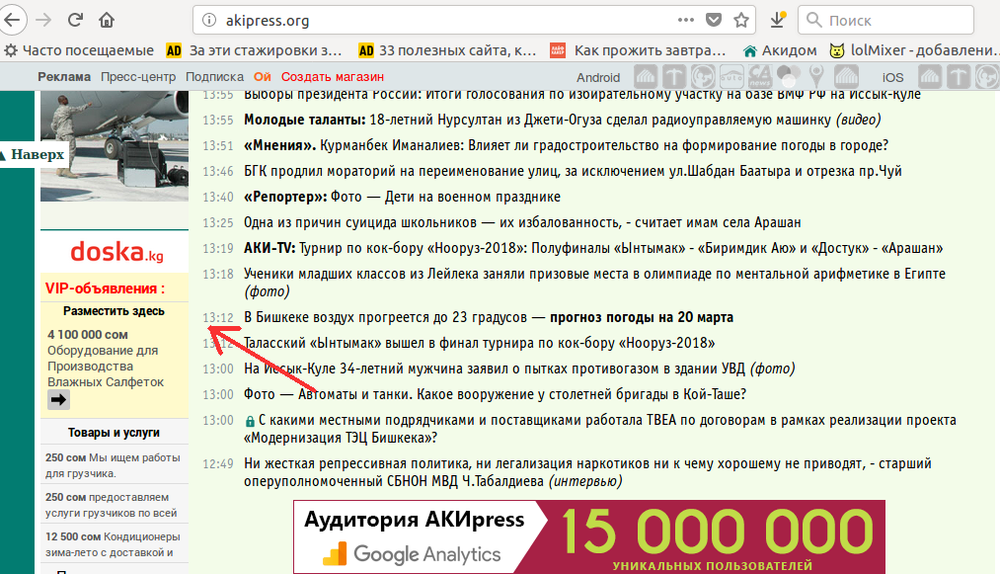Open the Акидом bookmark
Image resolution: width=1000 pixels, height=574 pixels.
780,50
